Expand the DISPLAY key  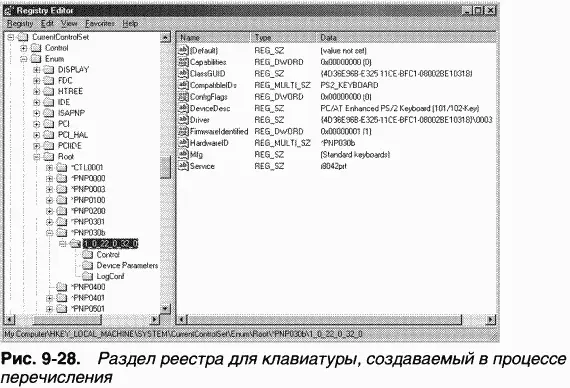pyautogui.click(x=36, y=69)
